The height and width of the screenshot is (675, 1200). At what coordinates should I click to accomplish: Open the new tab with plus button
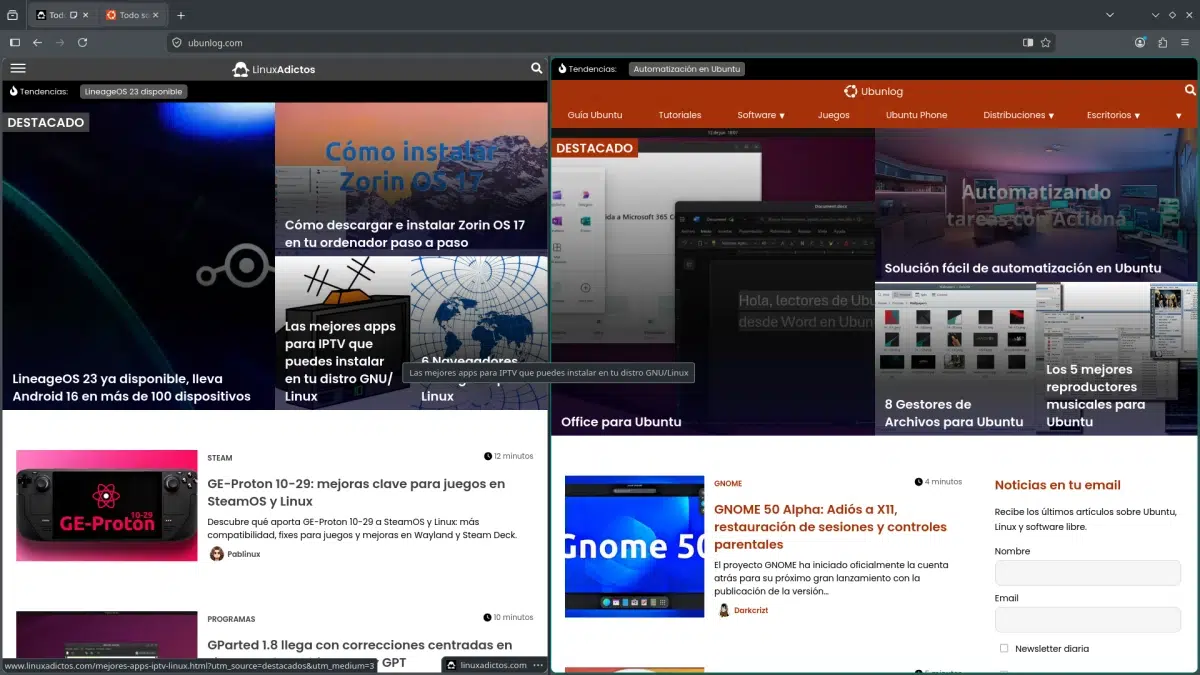[x=181, y=15]
